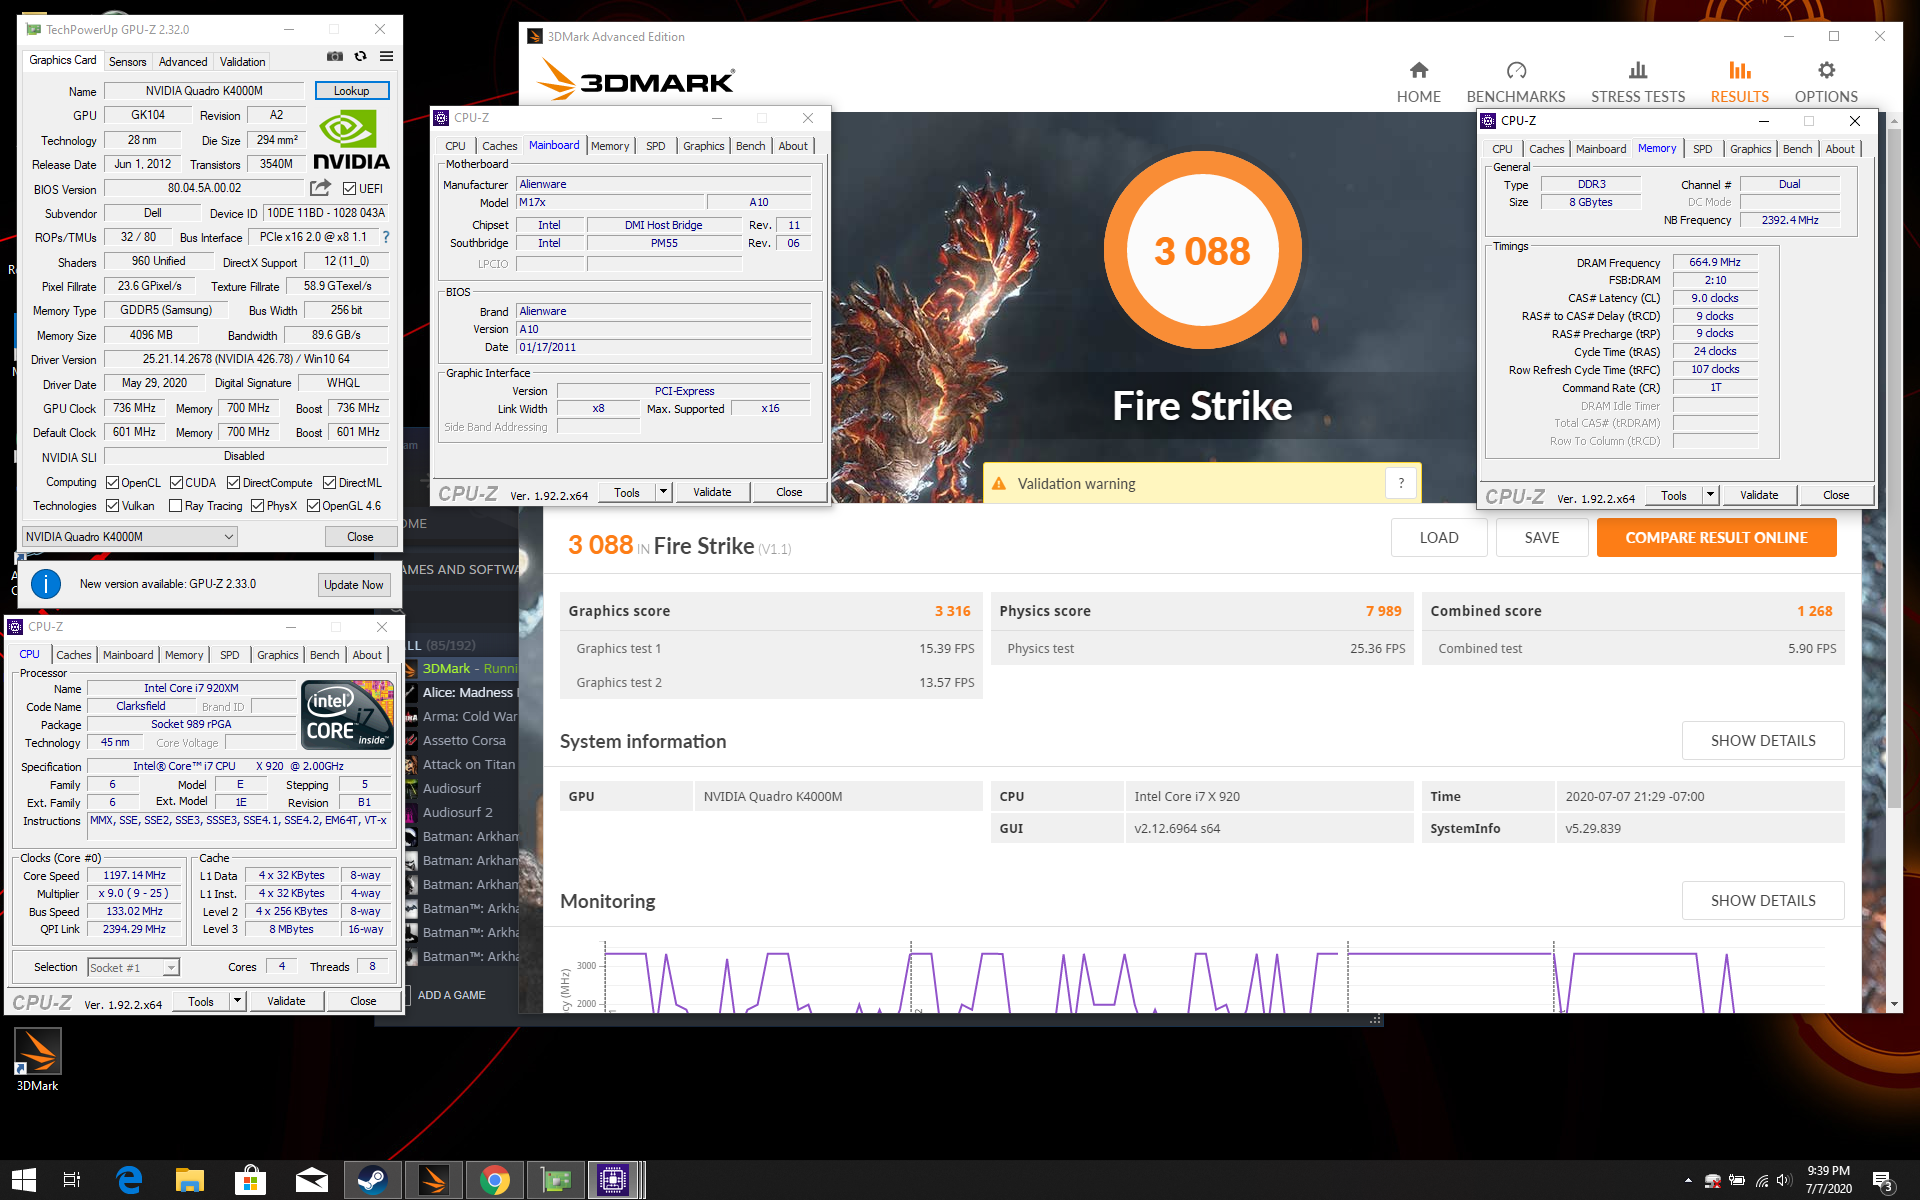This screenshot has width=1920, height=1200.
Task: Expand Tools dropdown in Memory CPU-Z window
Action: click(x=1710, y=495)
